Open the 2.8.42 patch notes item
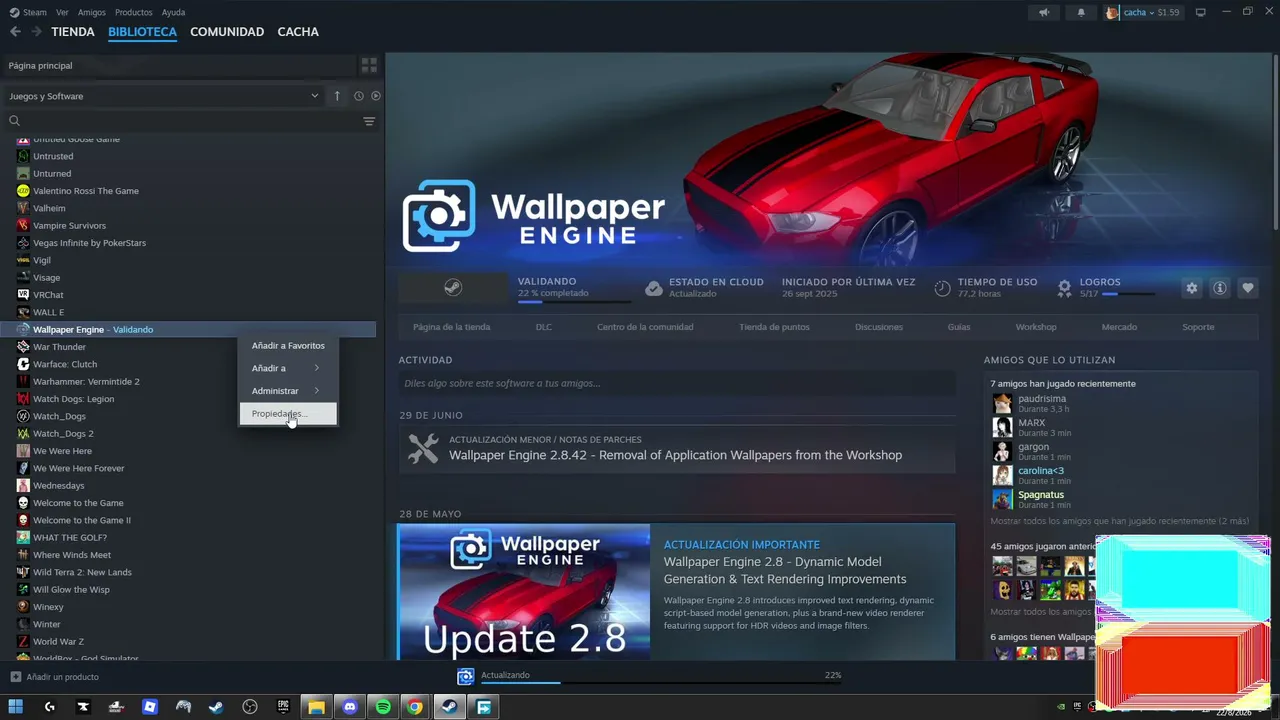The height and width of the screenshot is (720, 1280). (676, 449)
